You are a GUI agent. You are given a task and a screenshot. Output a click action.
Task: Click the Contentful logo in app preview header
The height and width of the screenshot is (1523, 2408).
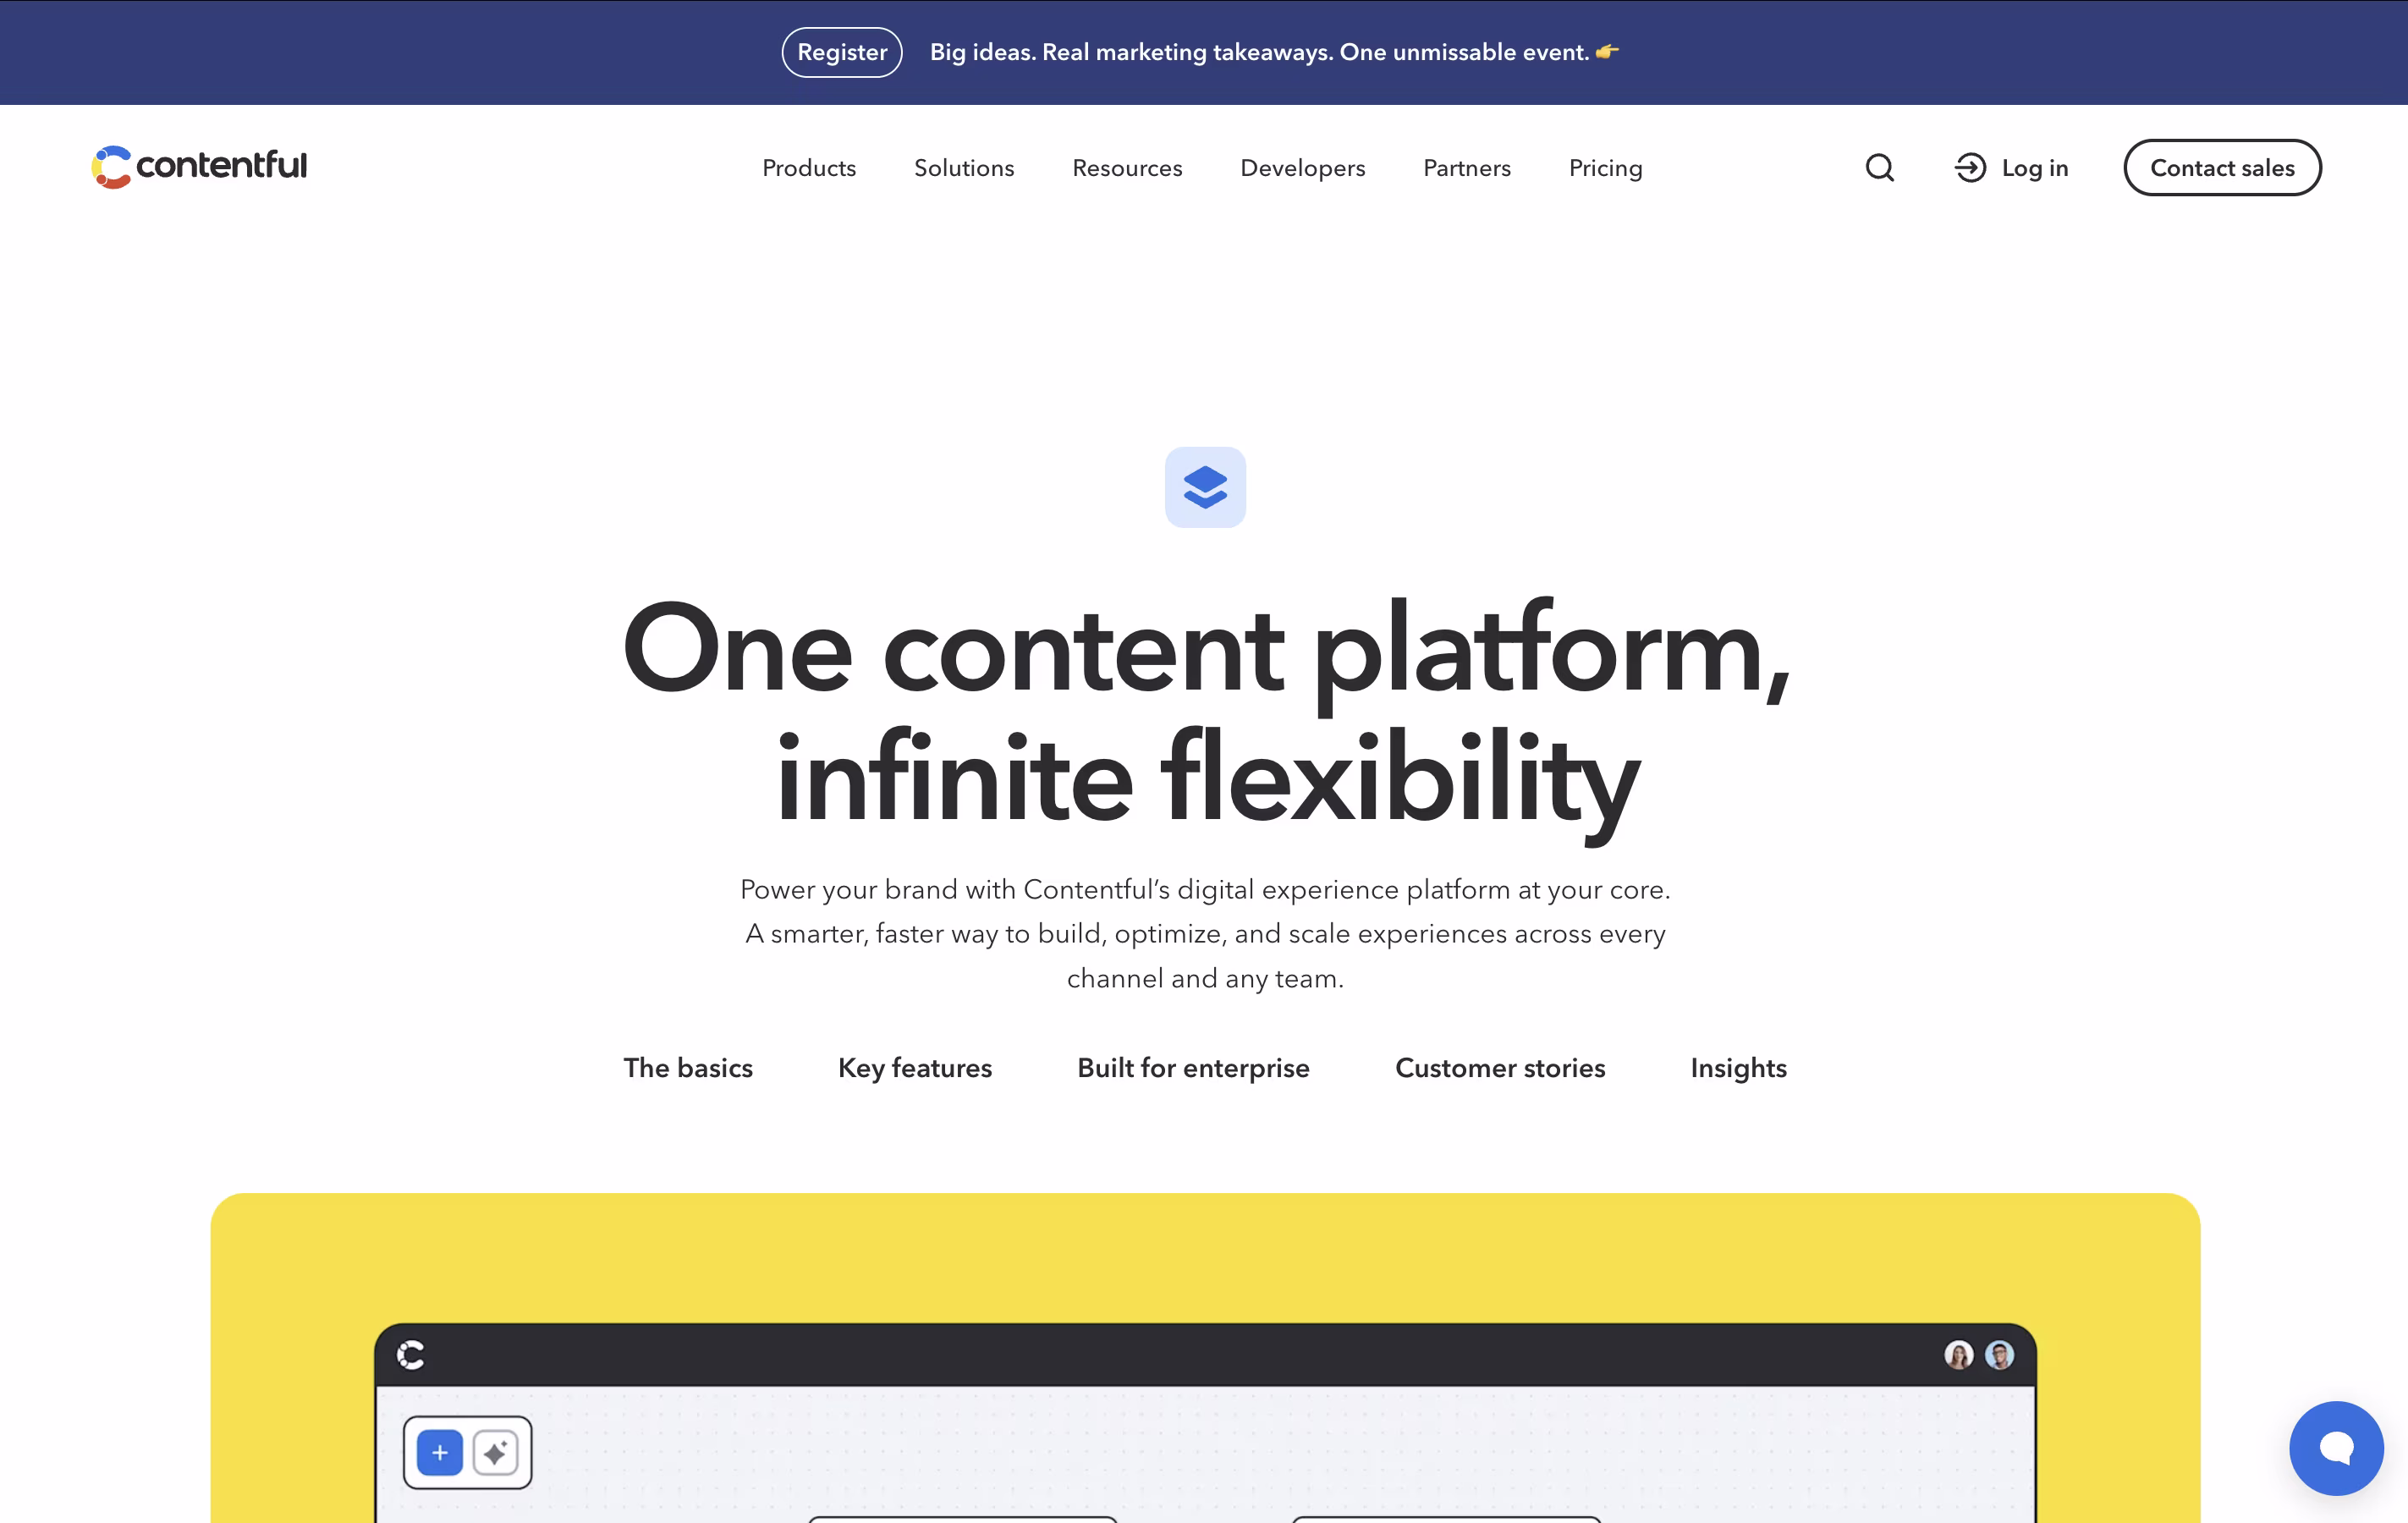tap(411, 1355)
